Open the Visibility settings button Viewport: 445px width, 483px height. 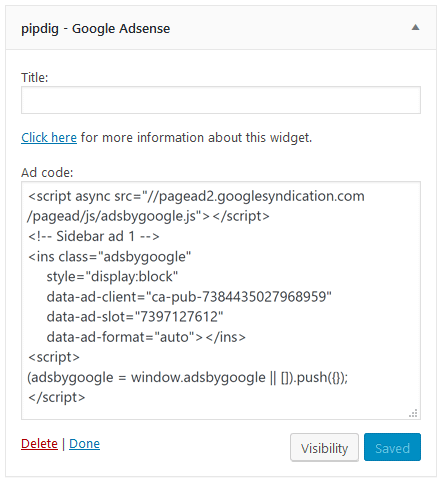[324, 447]
